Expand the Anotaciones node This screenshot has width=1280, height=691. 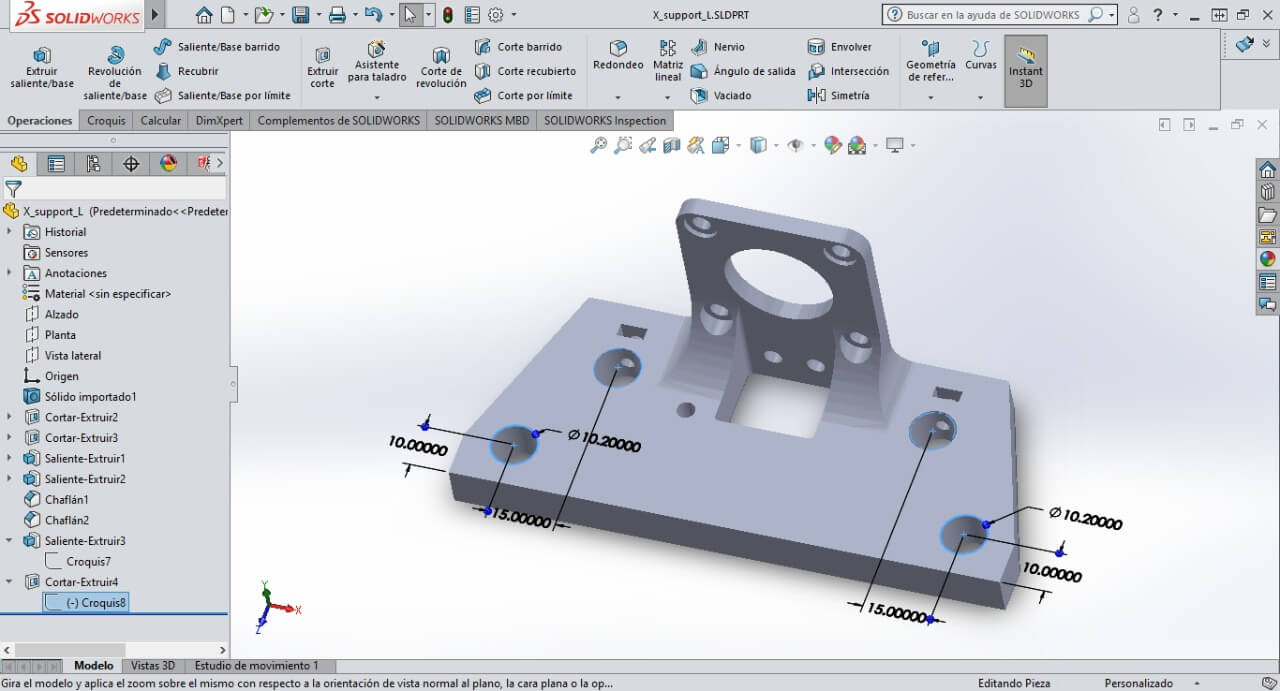coord(9,273)
